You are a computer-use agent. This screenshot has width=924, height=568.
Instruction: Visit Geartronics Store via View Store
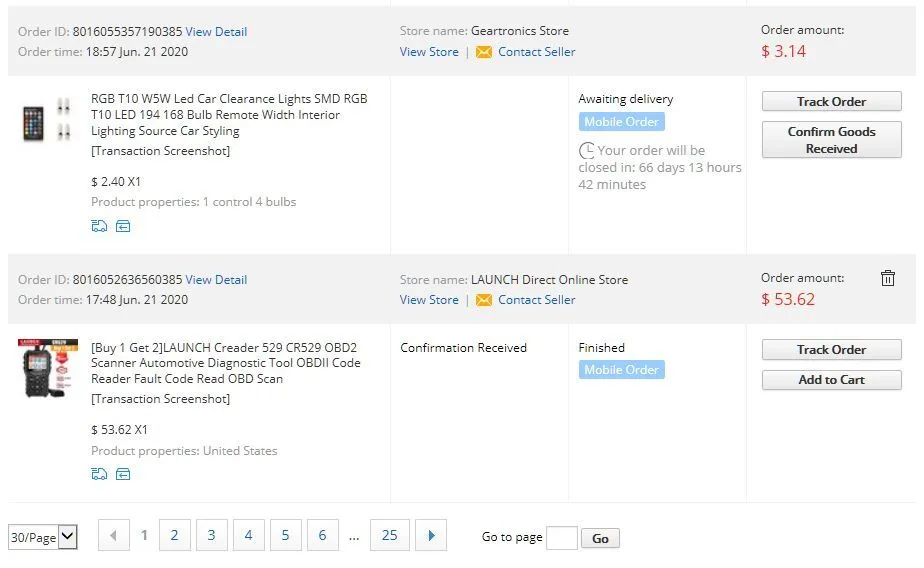pyautogui.click(x=429, y=52)
